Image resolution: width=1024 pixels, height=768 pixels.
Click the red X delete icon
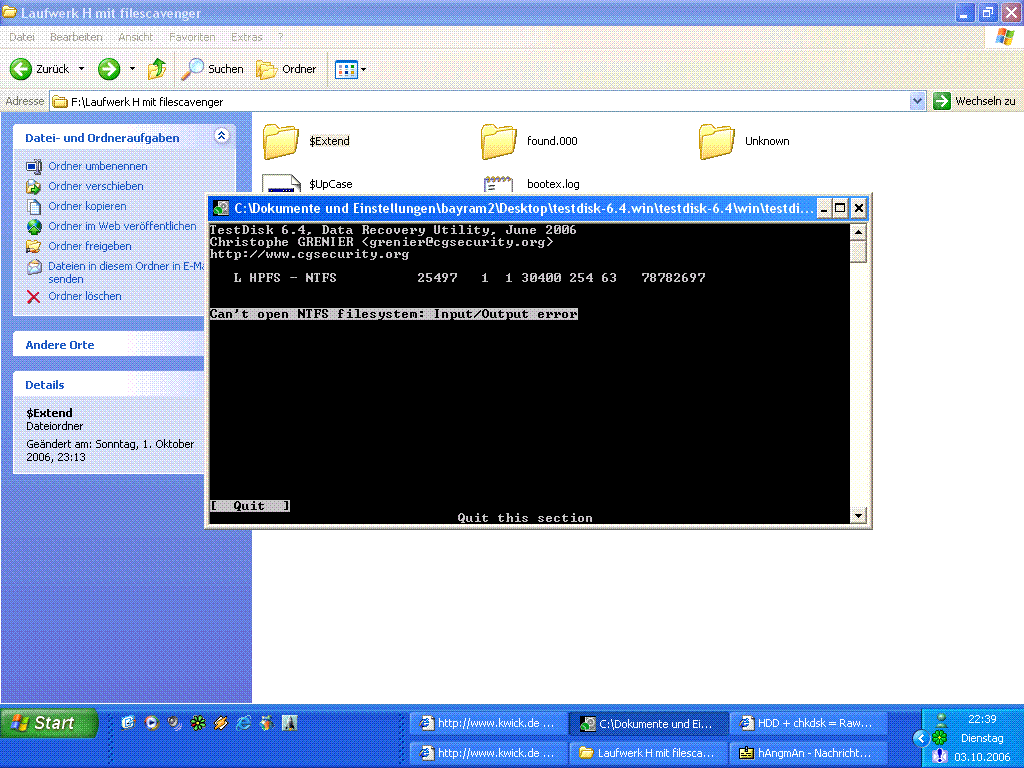(33, 296)
